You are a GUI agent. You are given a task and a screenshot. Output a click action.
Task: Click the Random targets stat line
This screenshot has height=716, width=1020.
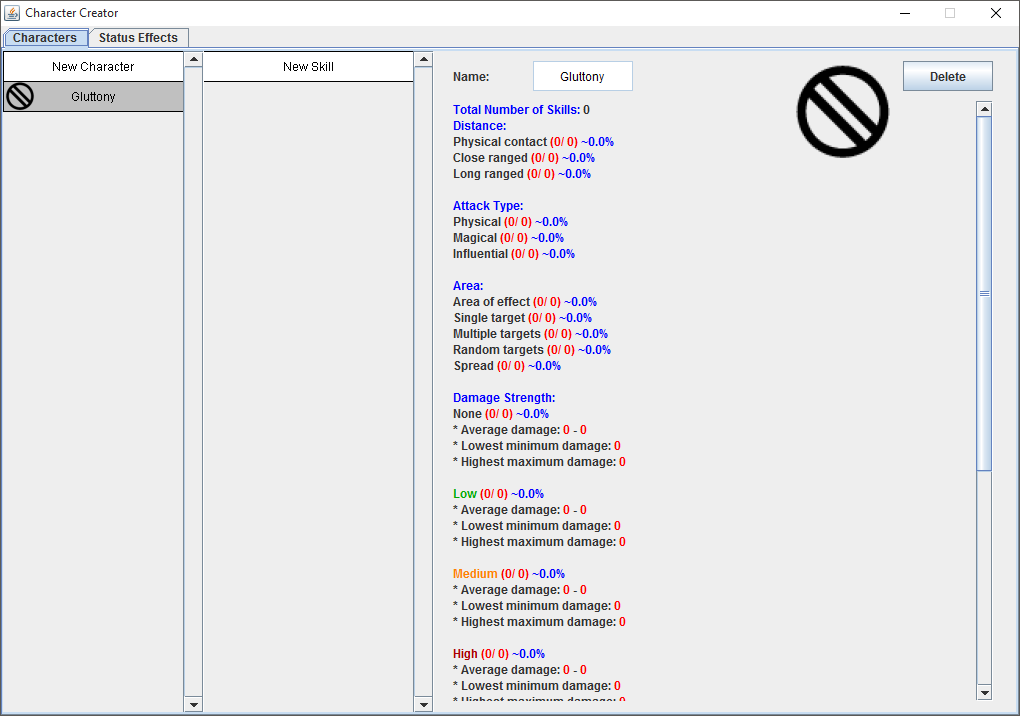coord(532,350)
